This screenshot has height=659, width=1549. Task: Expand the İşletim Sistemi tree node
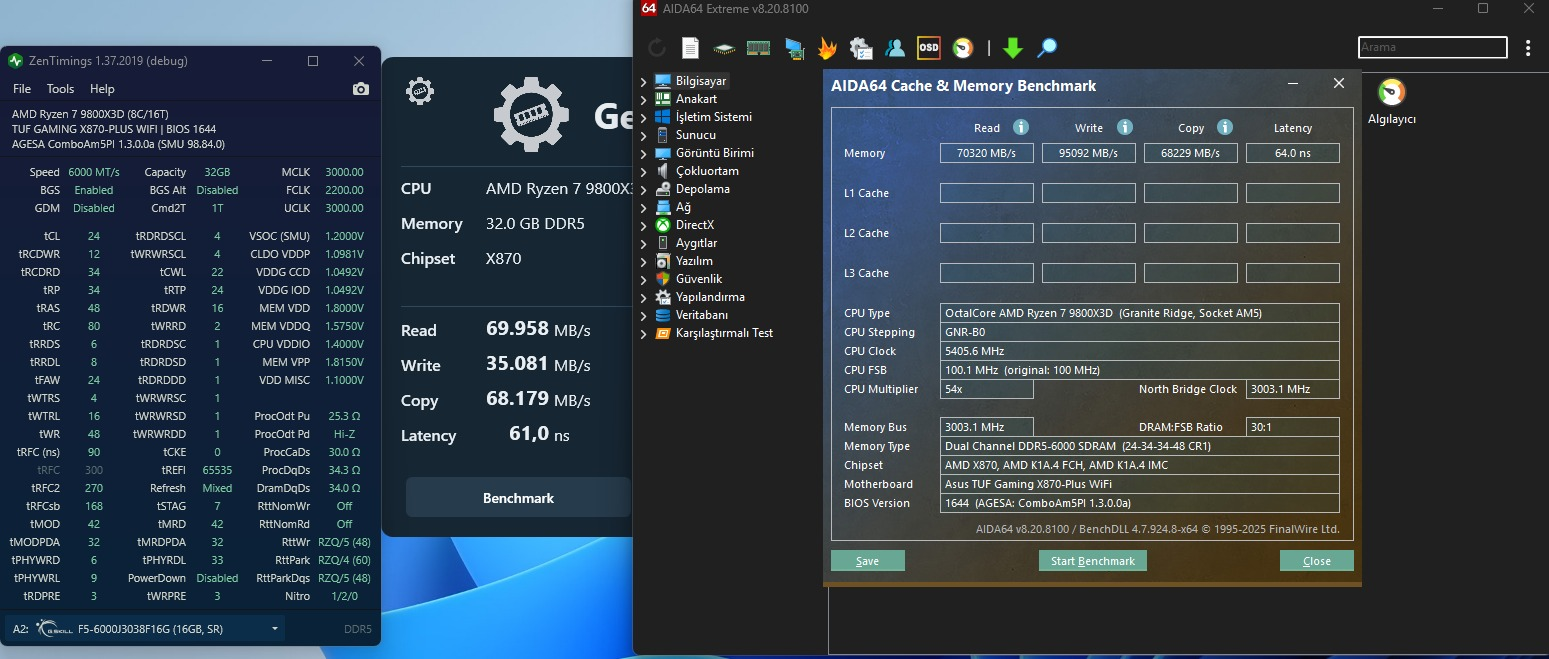click(644, 117)
